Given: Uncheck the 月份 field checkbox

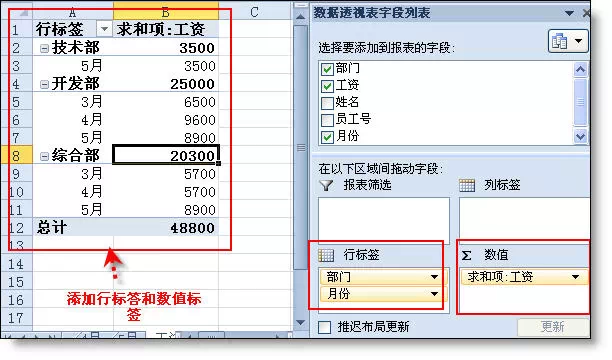Looking at the screenshot, I should tap(327, 137).
